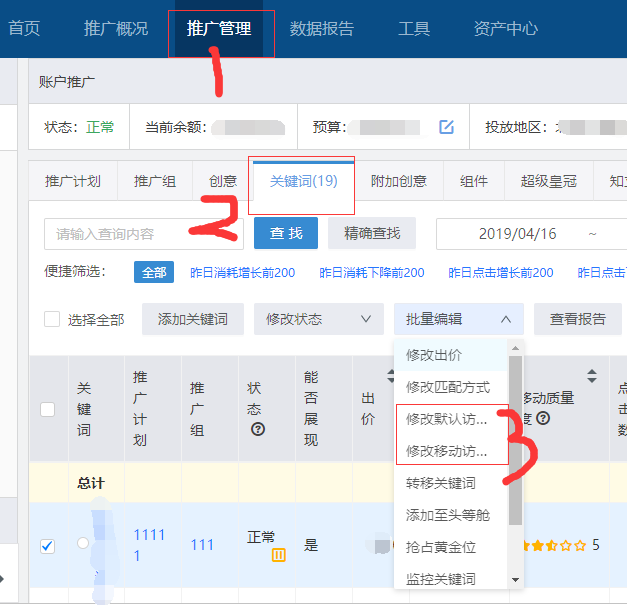Open 推广管理 in the top navigation
The width and height of the screenshot is (627, 605).
coord(220,28)
